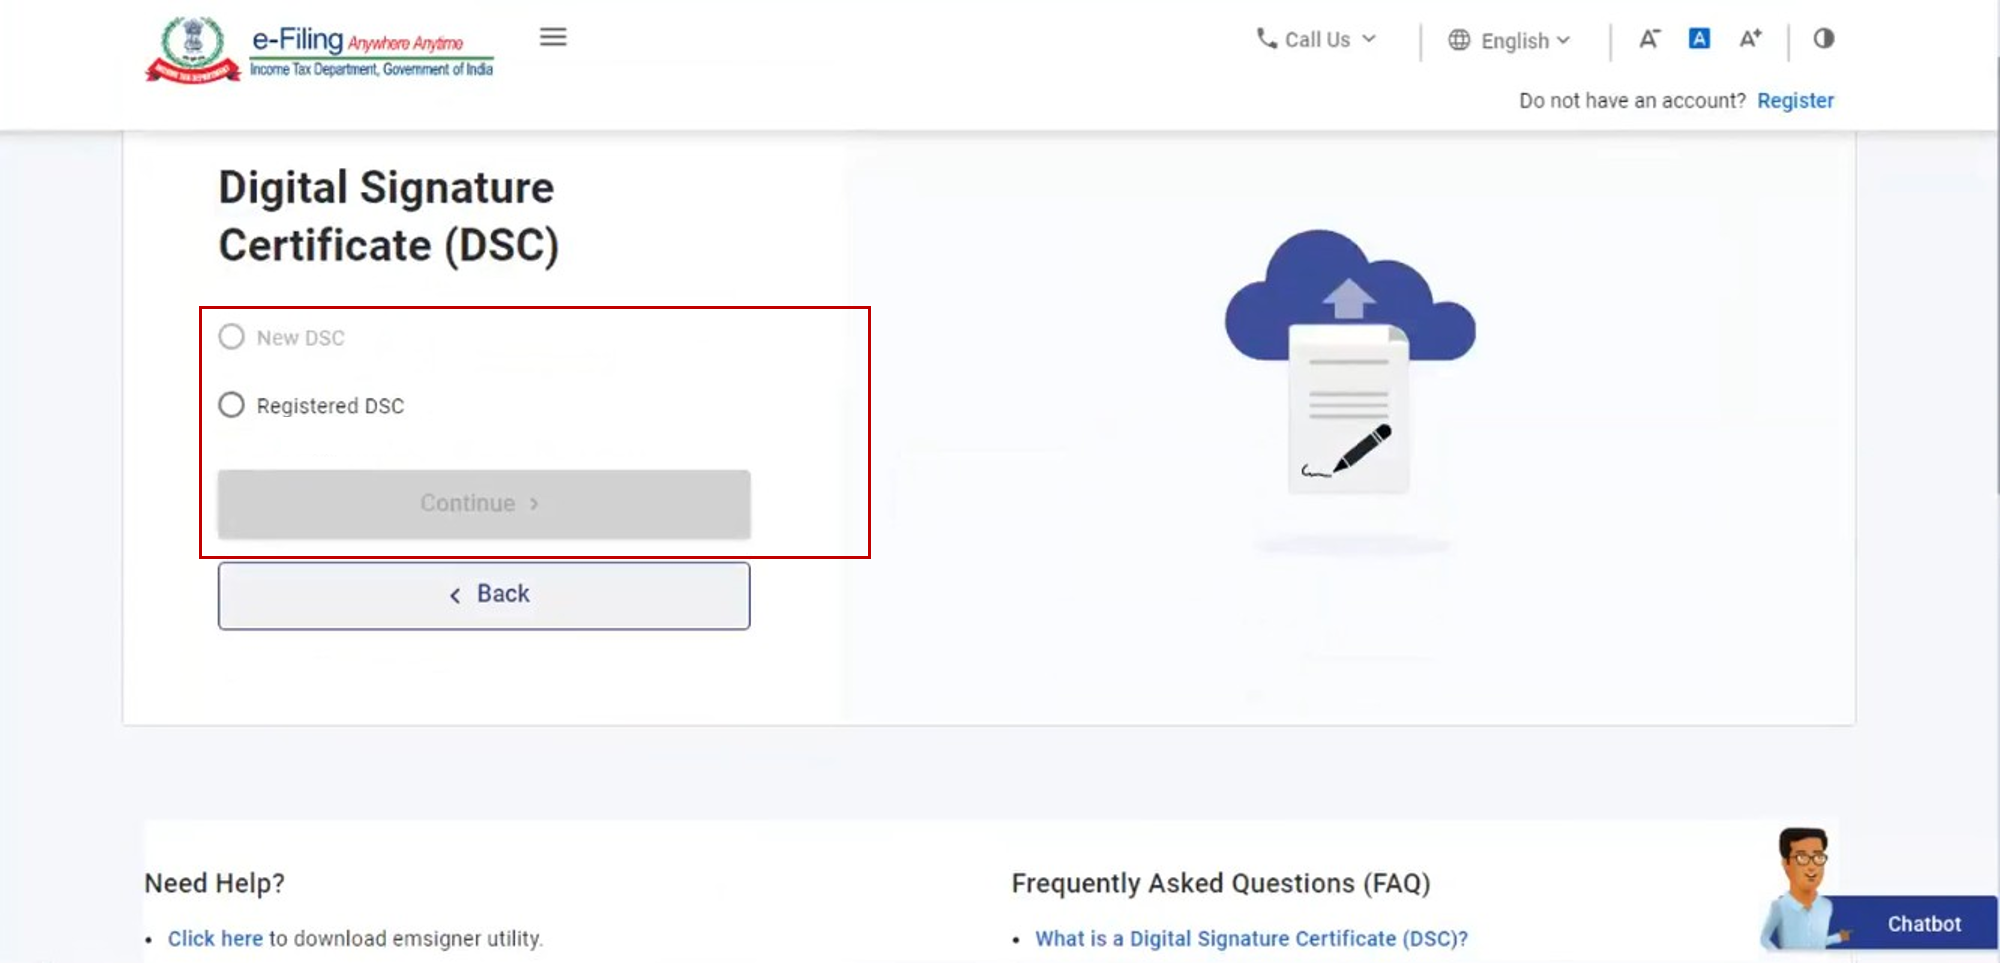The width and height of the screenshot is (2000, 963).
Task: Decrease the font size with A- icon
Action: 1649,39
